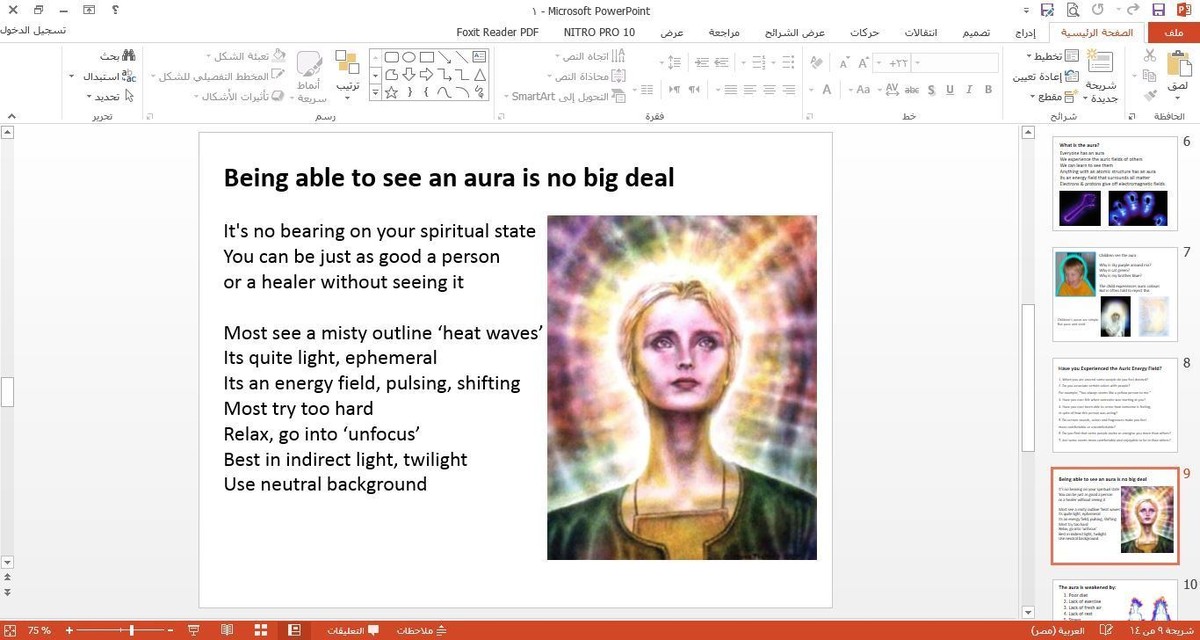
Task: Toggle the Notes (ملاحظات) pane
Action: [421, 630]
